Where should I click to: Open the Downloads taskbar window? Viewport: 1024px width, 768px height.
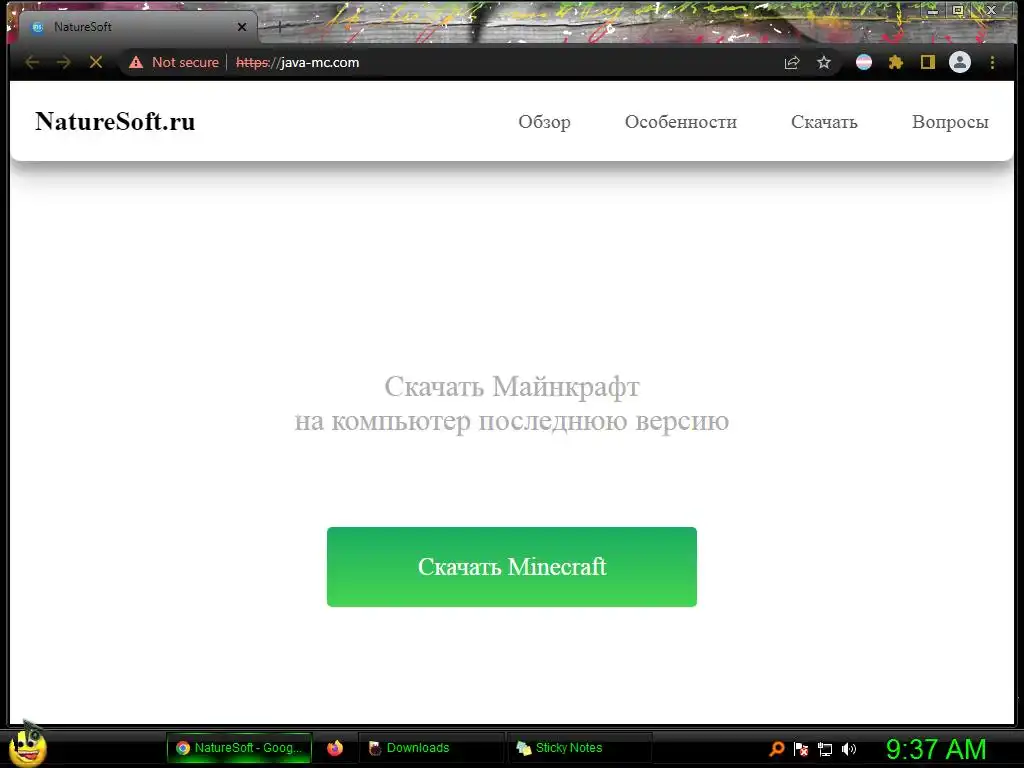(431, 748)
